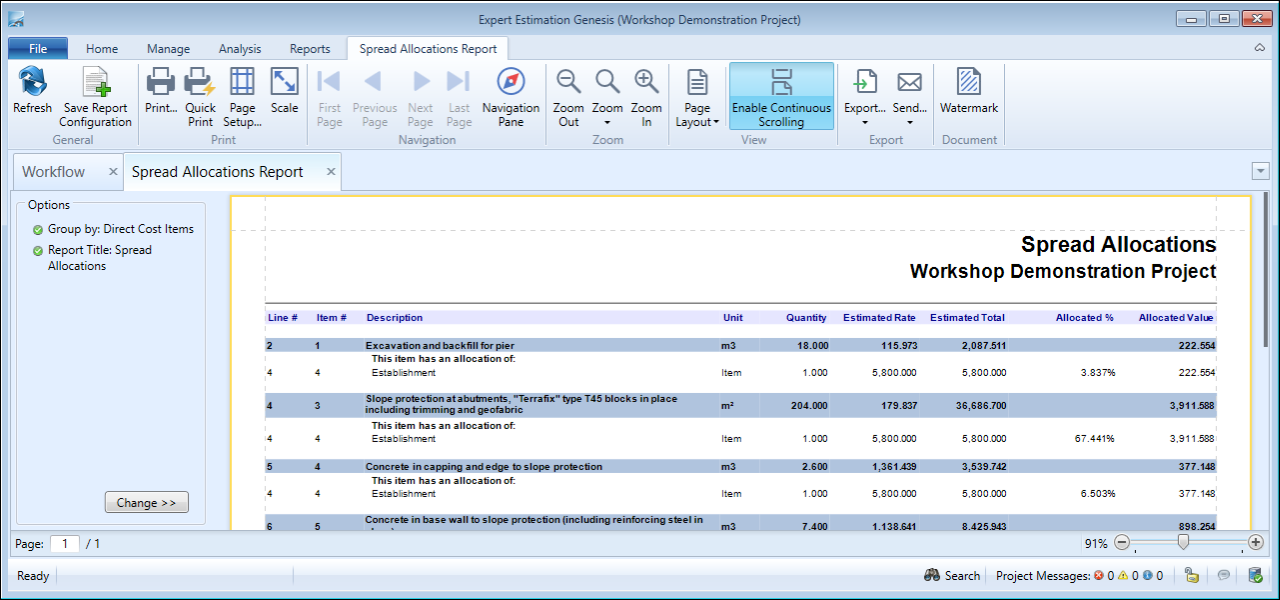Click the Scale icon
The width and height of the screenshot is (1280, 600).
[x=284, y=84]
